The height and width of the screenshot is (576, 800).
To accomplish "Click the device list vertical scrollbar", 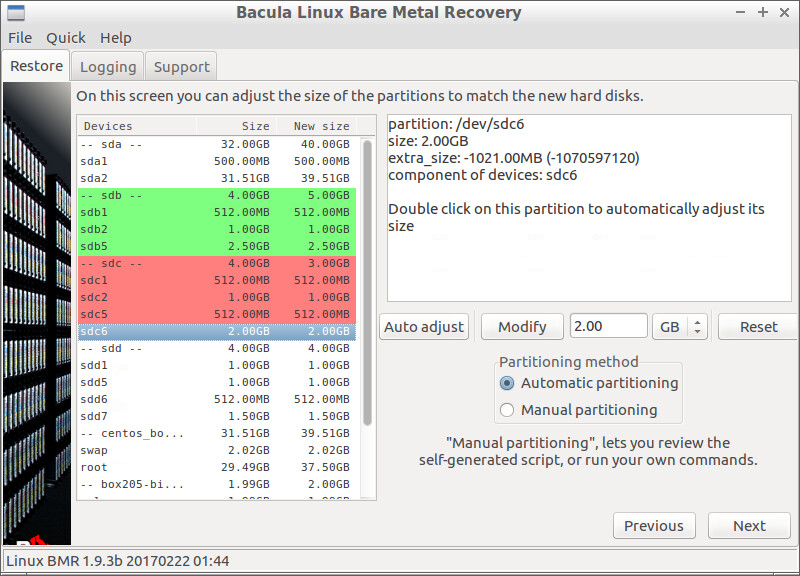I will click(367, 283).
